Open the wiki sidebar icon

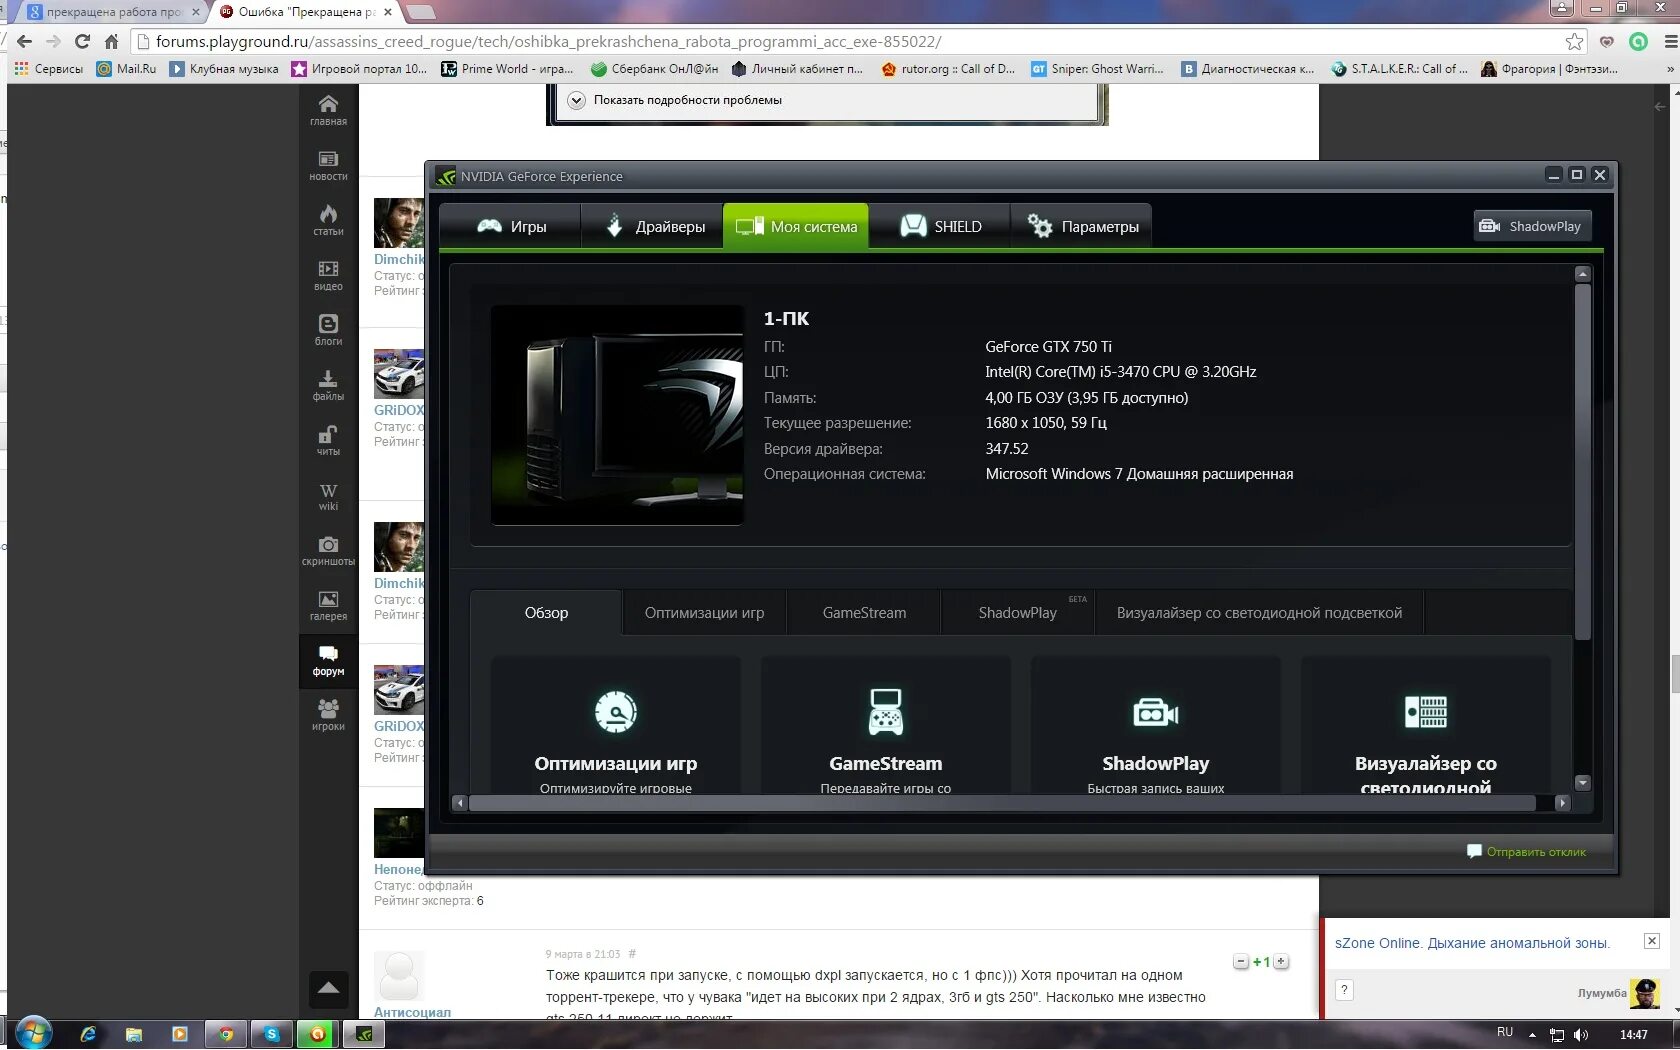(328, 495)
